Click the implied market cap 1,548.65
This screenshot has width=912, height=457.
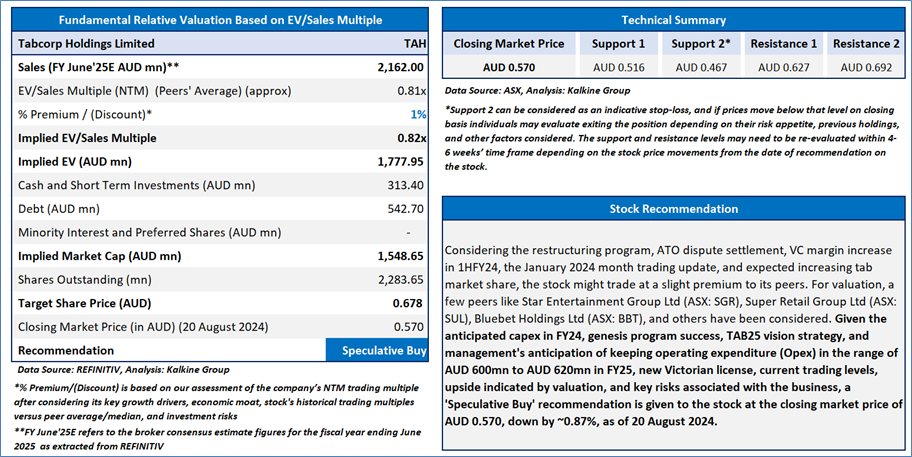point(400,256)
